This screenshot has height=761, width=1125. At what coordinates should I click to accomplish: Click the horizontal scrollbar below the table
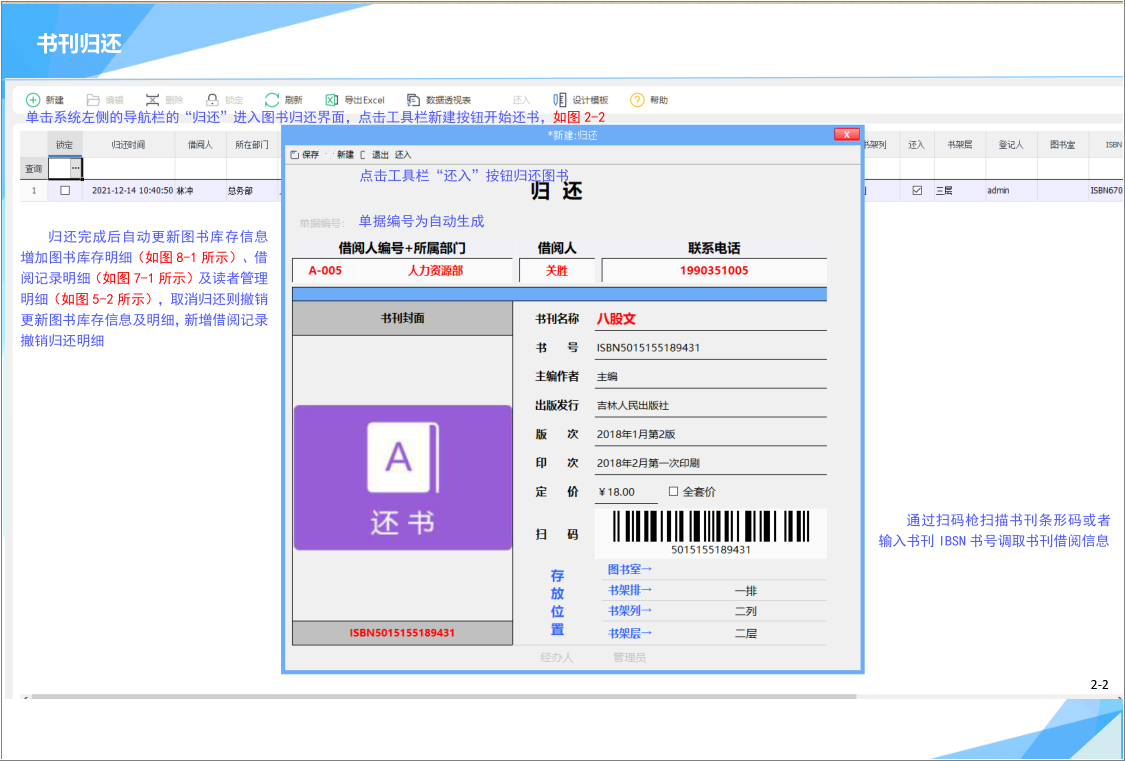point(444,696)
